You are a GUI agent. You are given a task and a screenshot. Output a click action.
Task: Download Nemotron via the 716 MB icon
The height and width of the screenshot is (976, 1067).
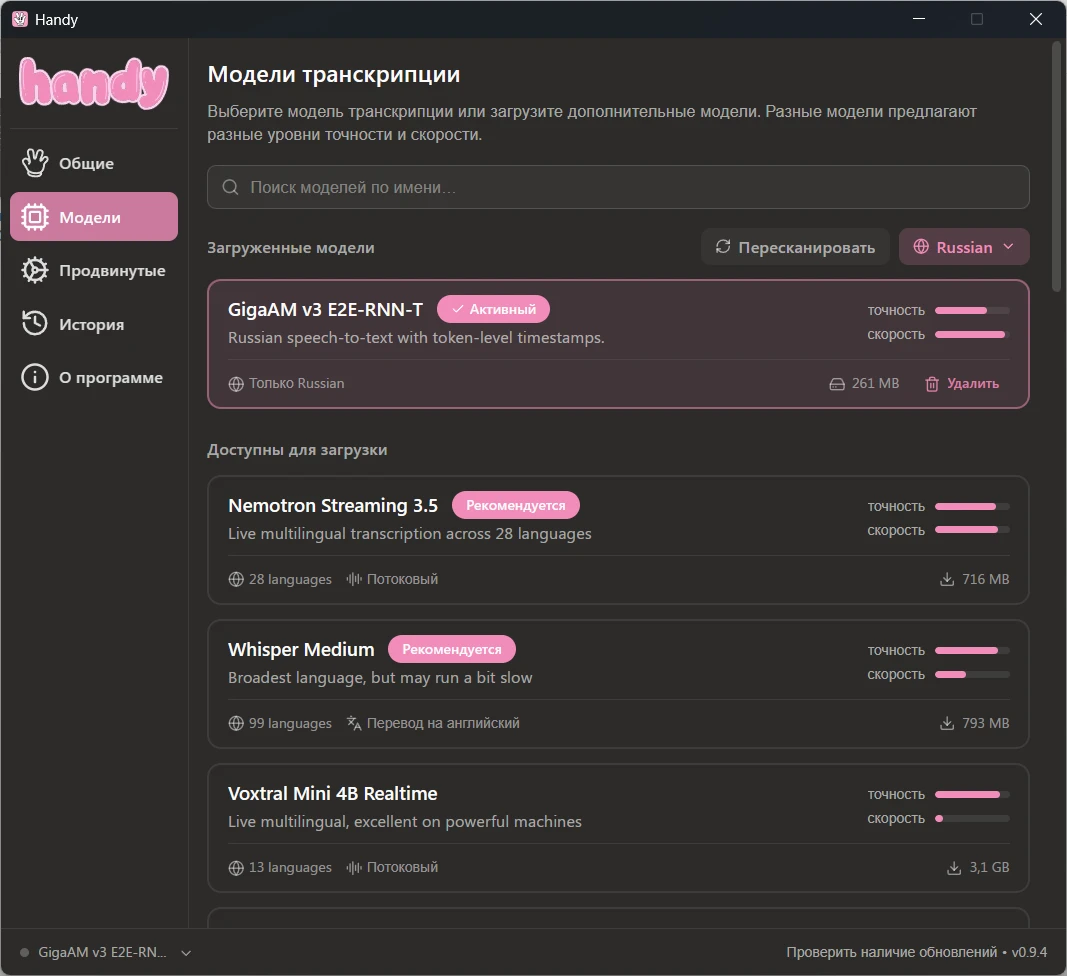pyautogui.click(x=947, y=579)
